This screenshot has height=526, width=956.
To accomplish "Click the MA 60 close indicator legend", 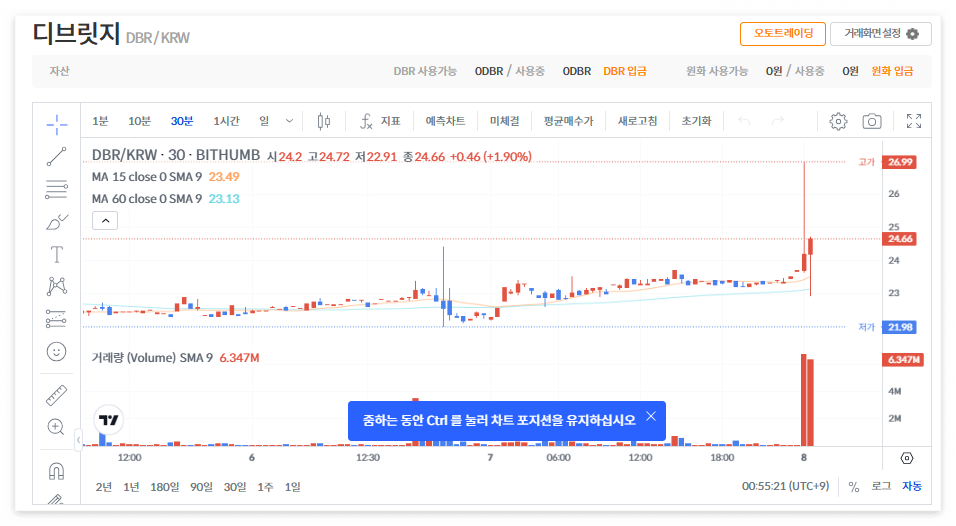I will pyautogui.click(x=146, y=199).
